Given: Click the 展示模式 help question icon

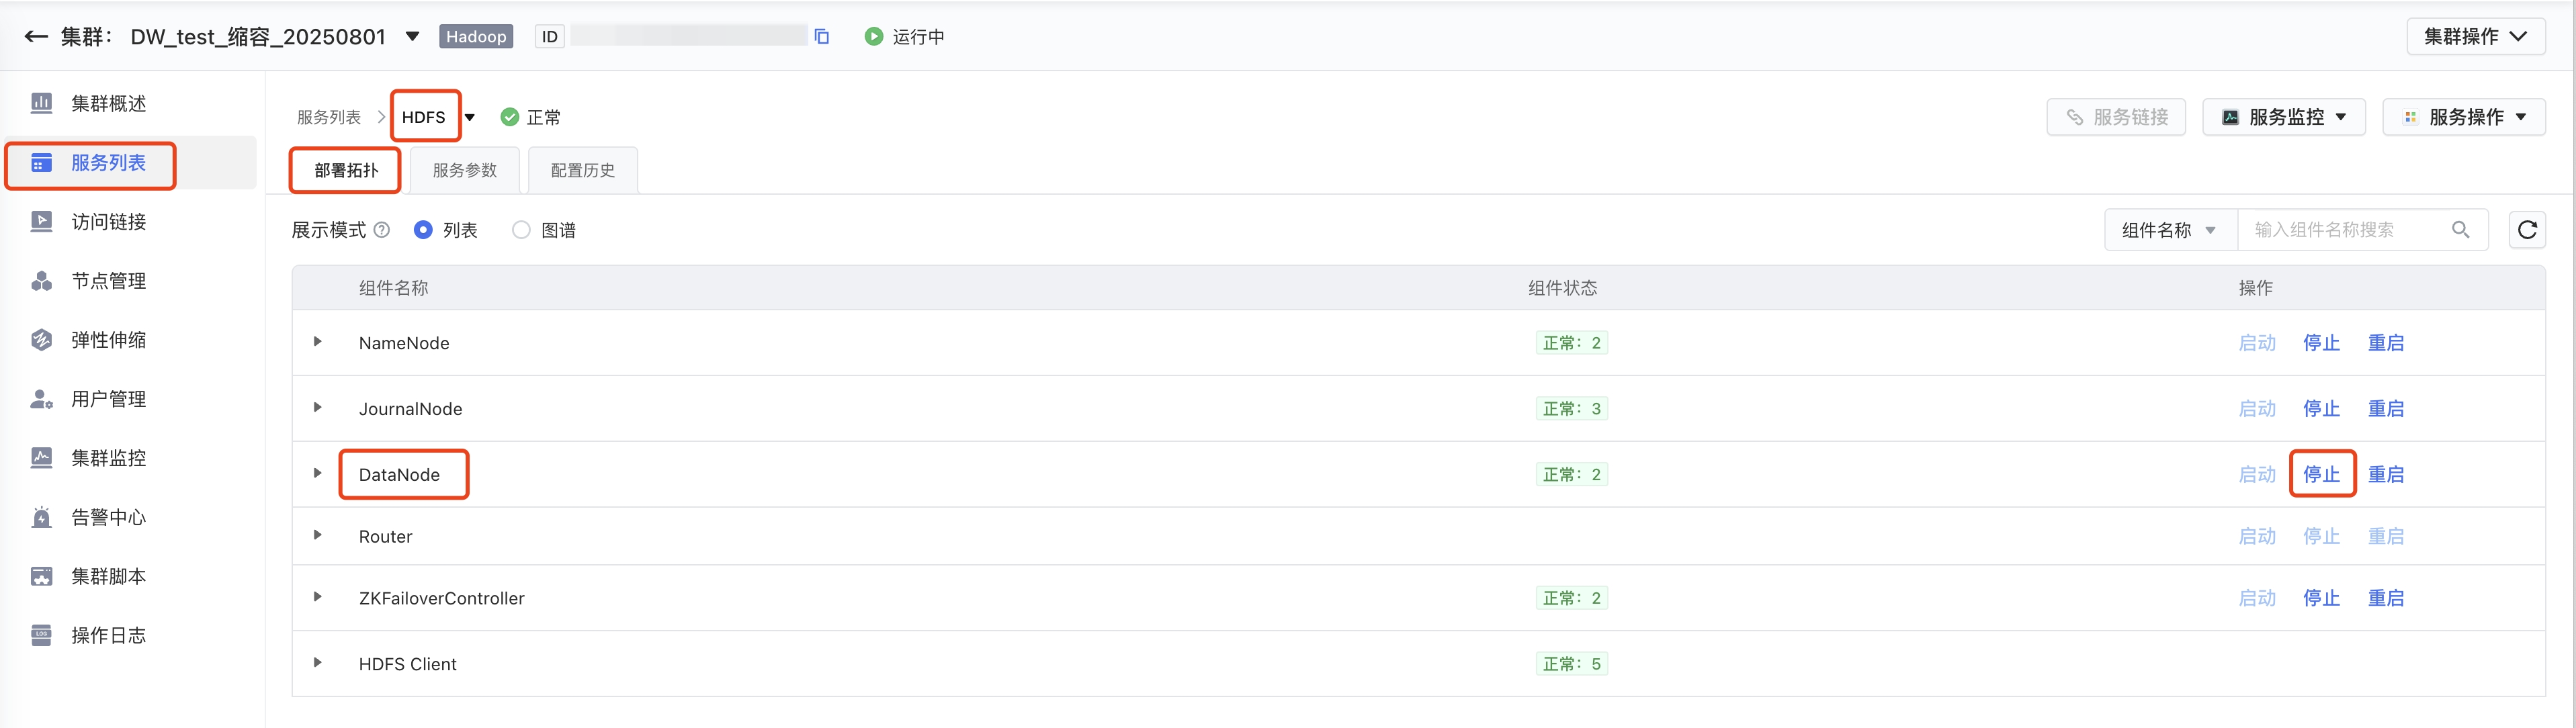Looking at the screenshot, I should point(382,230).
